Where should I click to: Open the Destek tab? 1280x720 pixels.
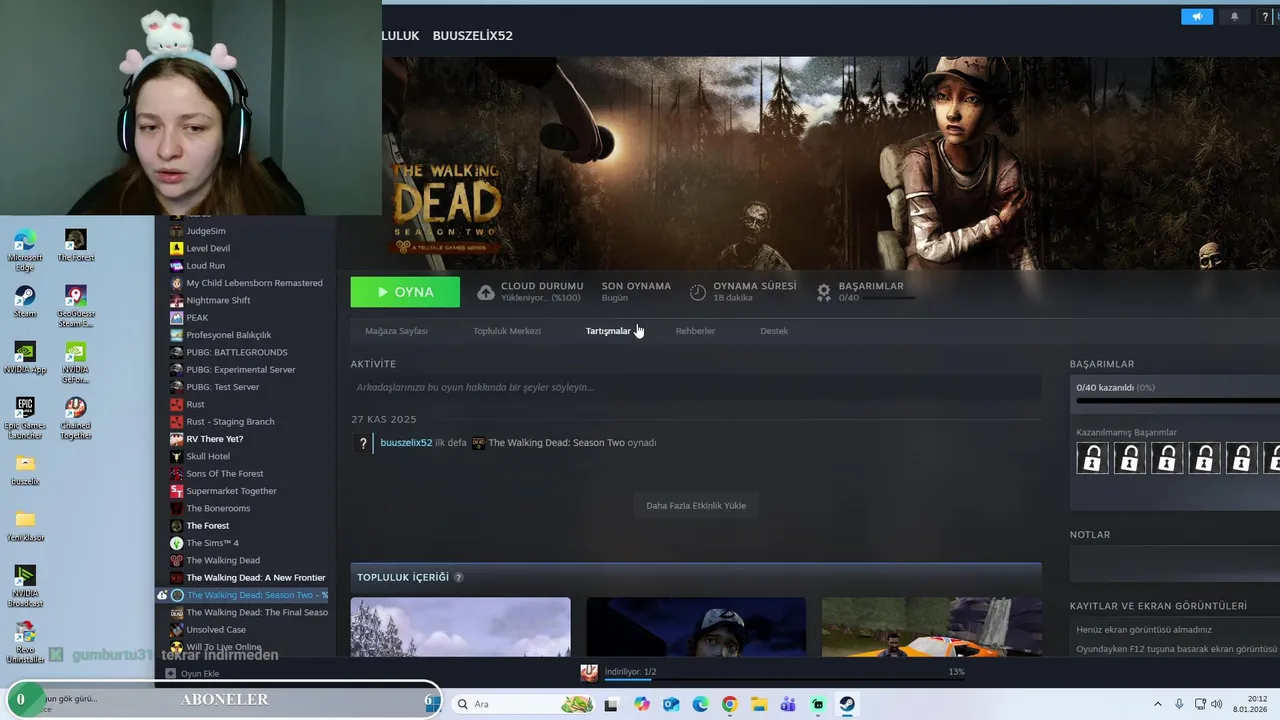pos(774,331)
